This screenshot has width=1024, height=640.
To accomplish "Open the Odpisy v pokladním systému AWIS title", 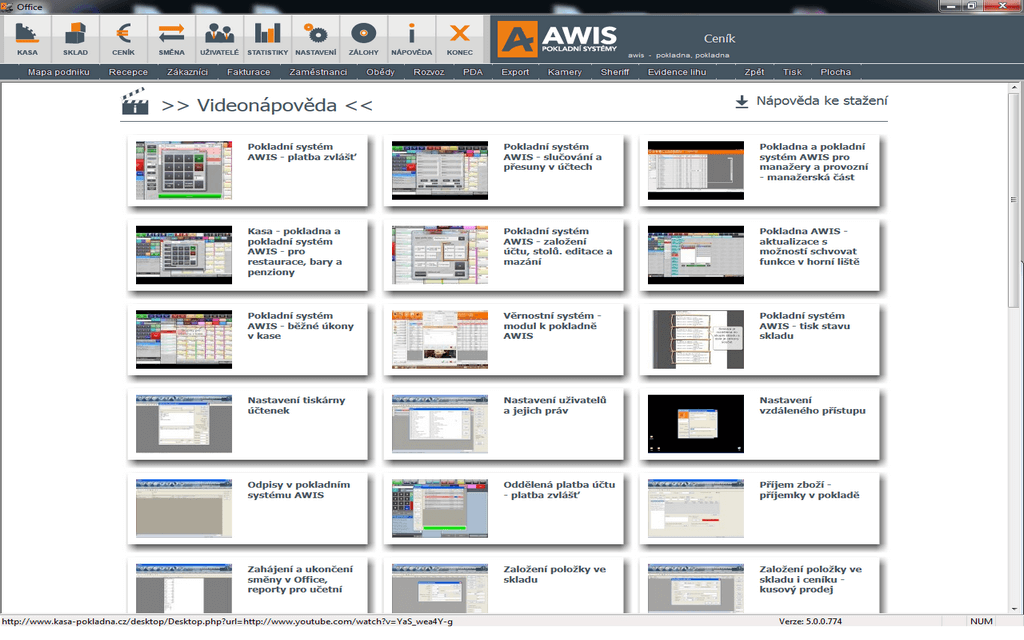I will (x=298, y=490).
